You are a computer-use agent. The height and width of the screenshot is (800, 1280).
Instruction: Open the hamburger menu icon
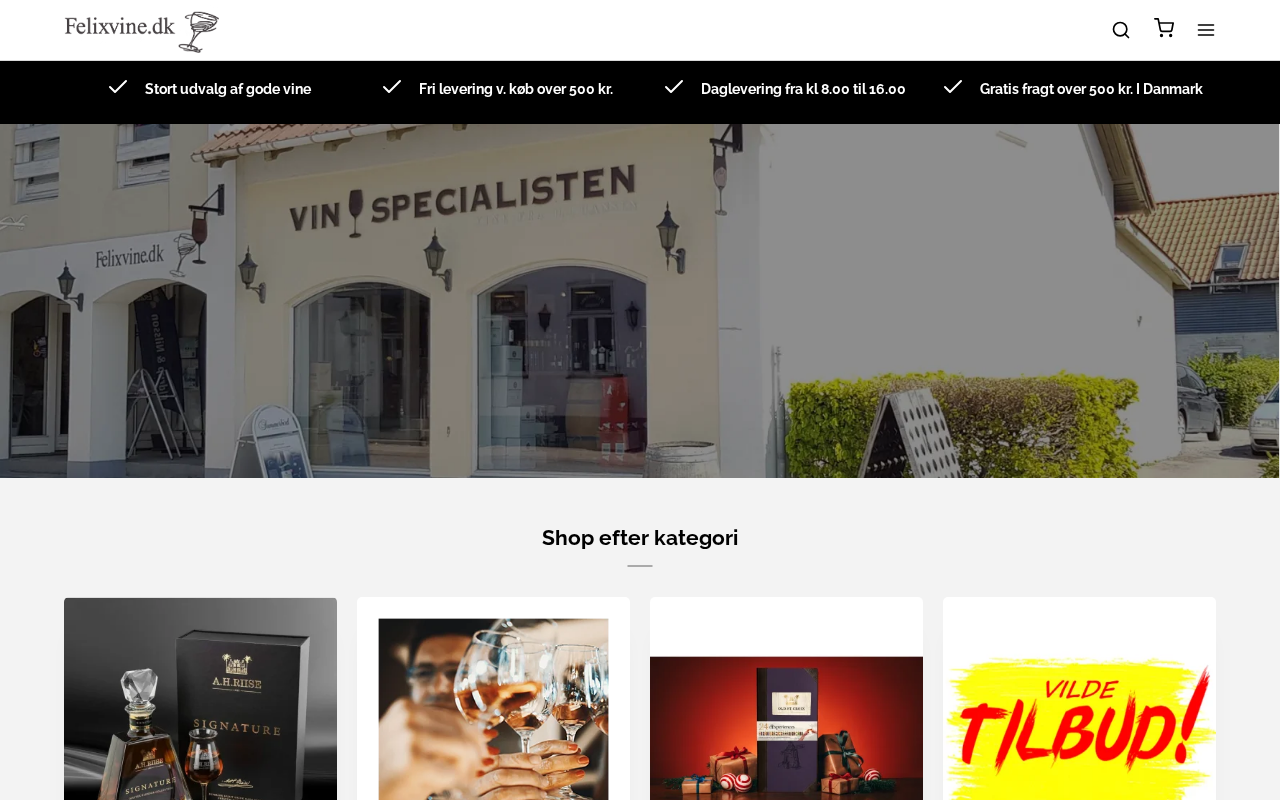point(1206,30)
